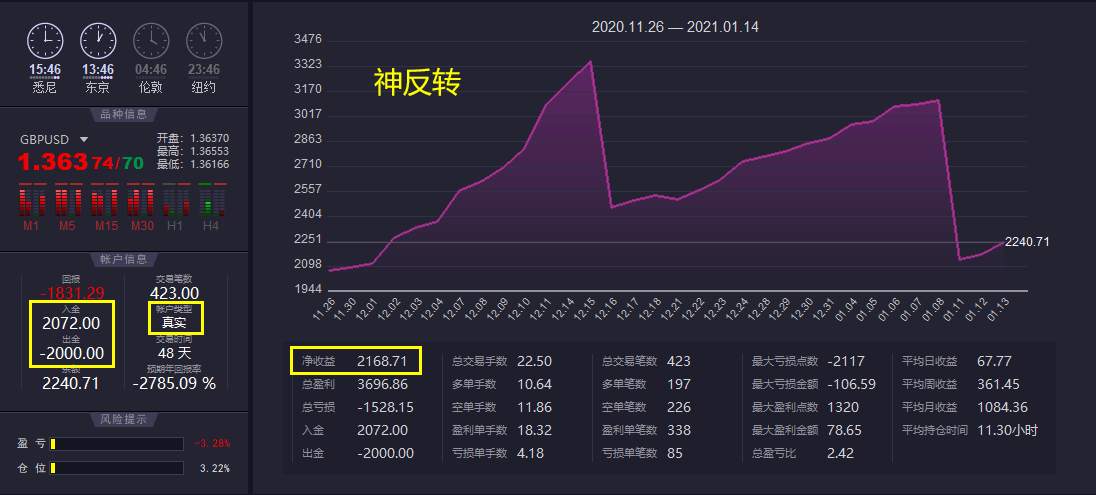This screenshot has width=1096, height=495.
Task: Click the 总亏损 -1528.15 statistic
Action: 358,407
